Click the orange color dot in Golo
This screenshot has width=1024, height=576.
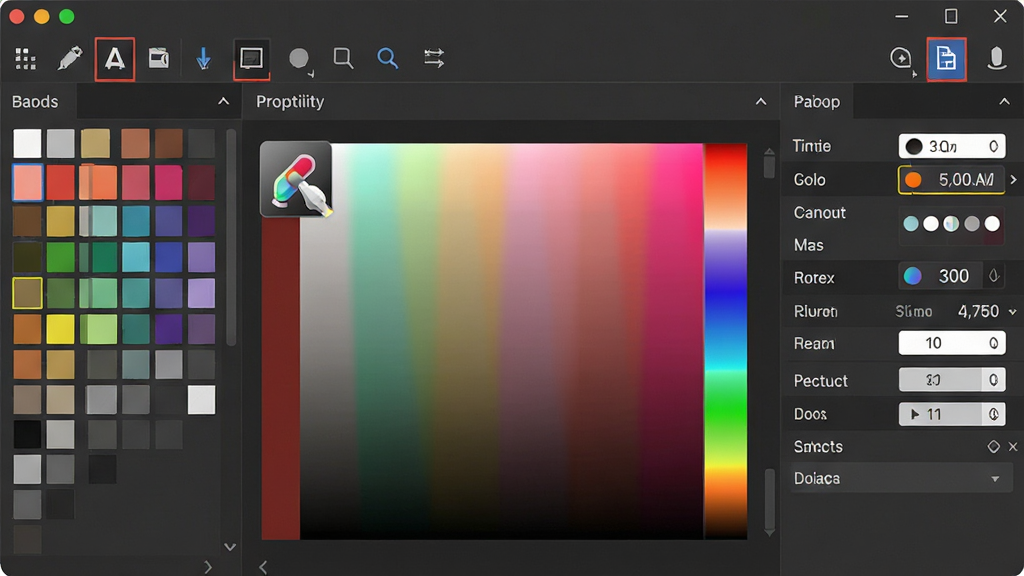[913, 180]
